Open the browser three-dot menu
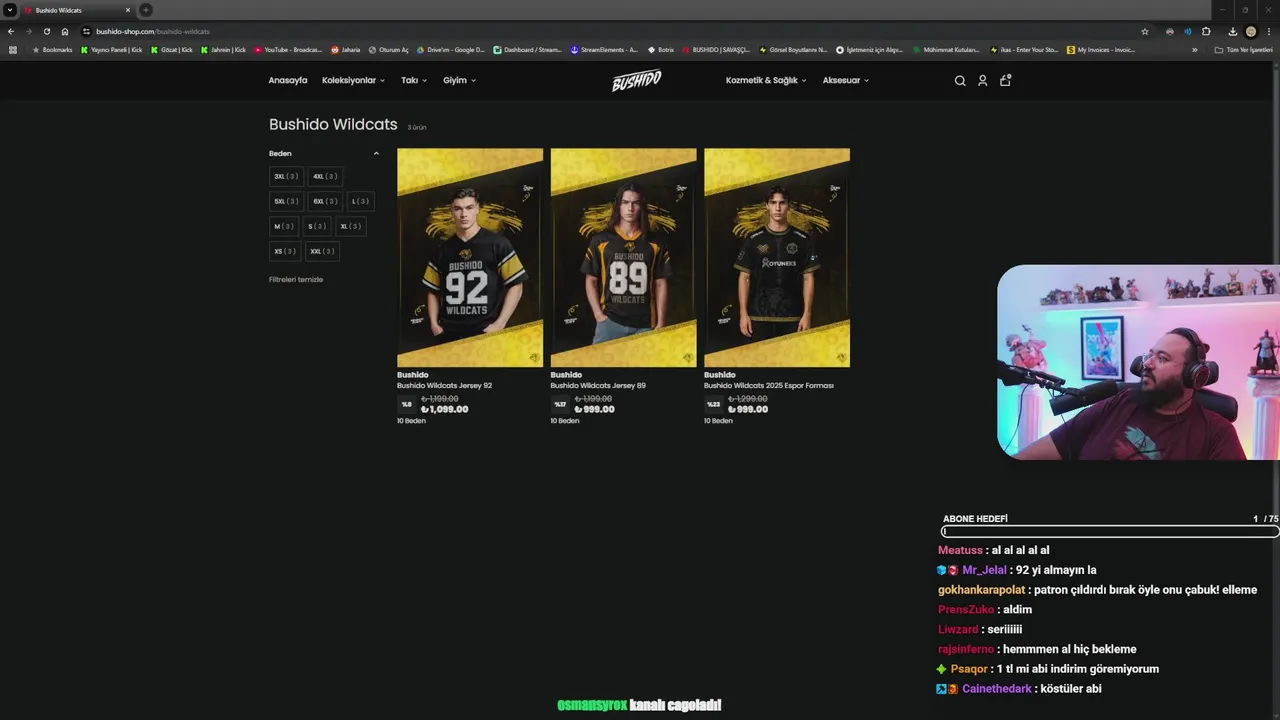 tap(1269, 31)
